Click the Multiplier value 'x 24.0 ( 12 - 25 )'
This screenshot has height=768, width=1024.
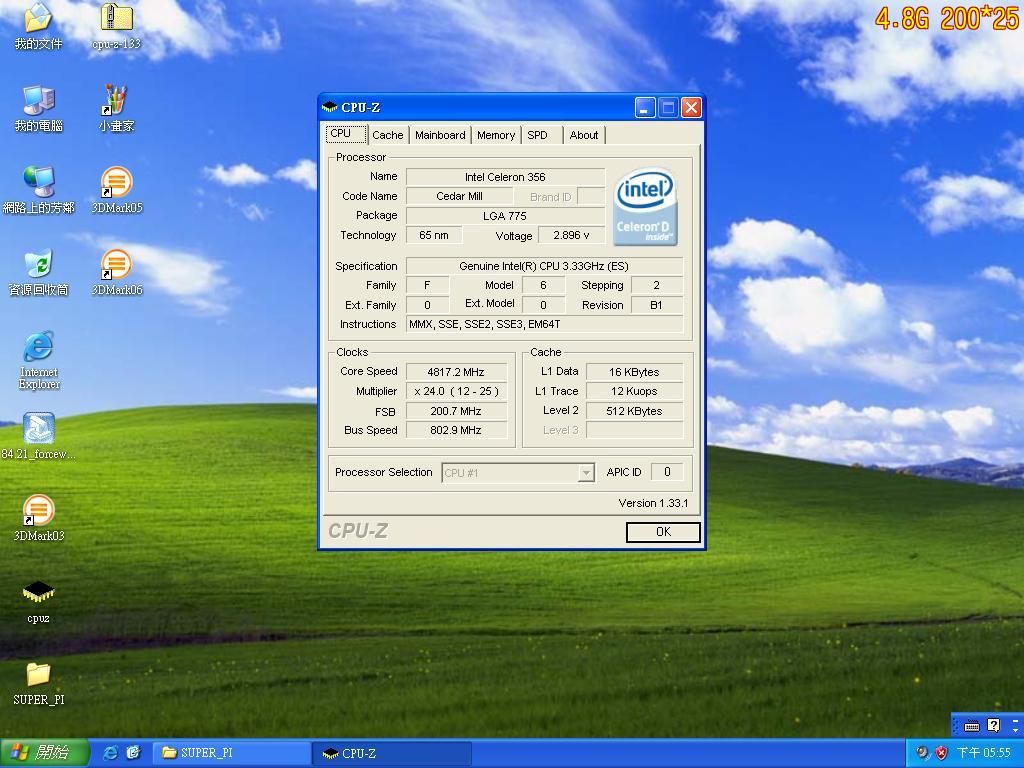tap(456, 391)
